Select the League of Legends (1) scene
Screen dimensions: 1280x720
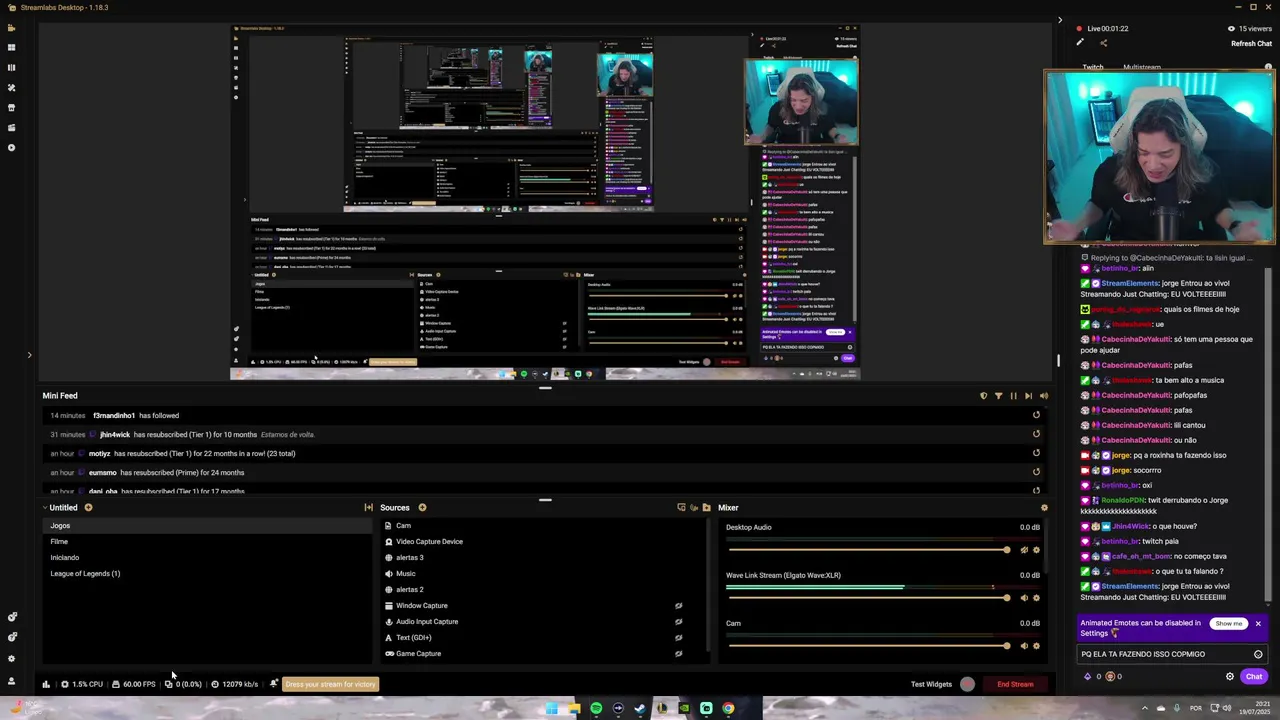206,574
